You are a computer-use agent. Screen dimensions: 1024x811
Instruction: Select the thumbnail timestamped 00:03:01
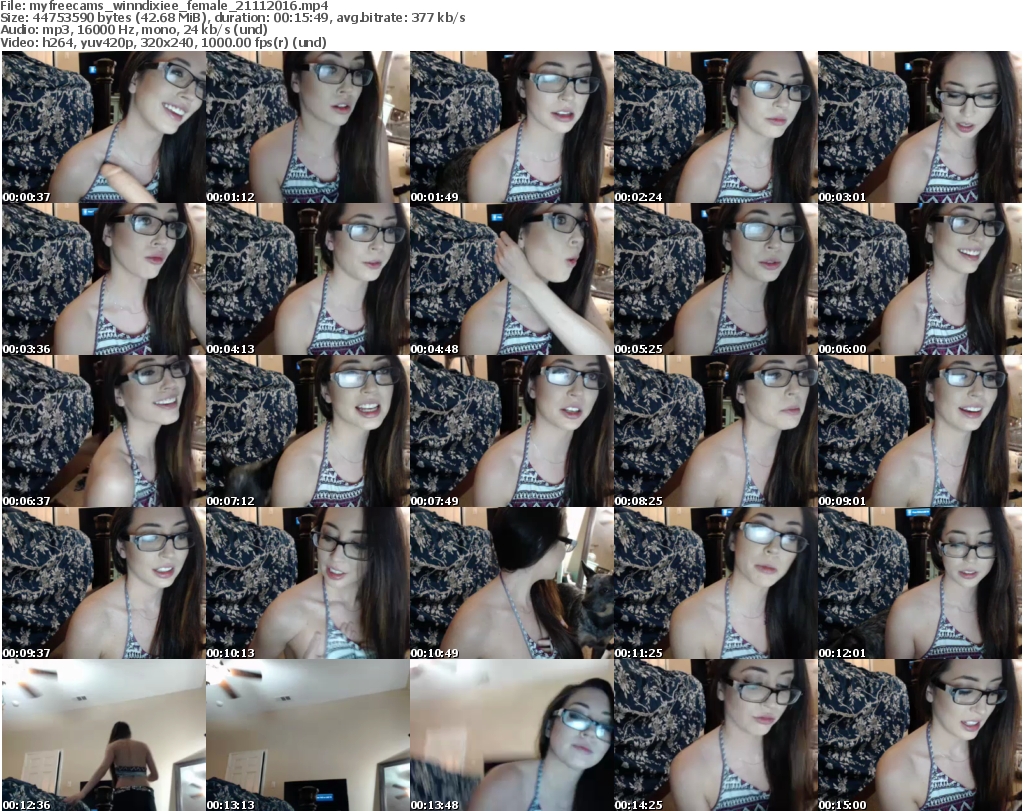pos(920,127)
